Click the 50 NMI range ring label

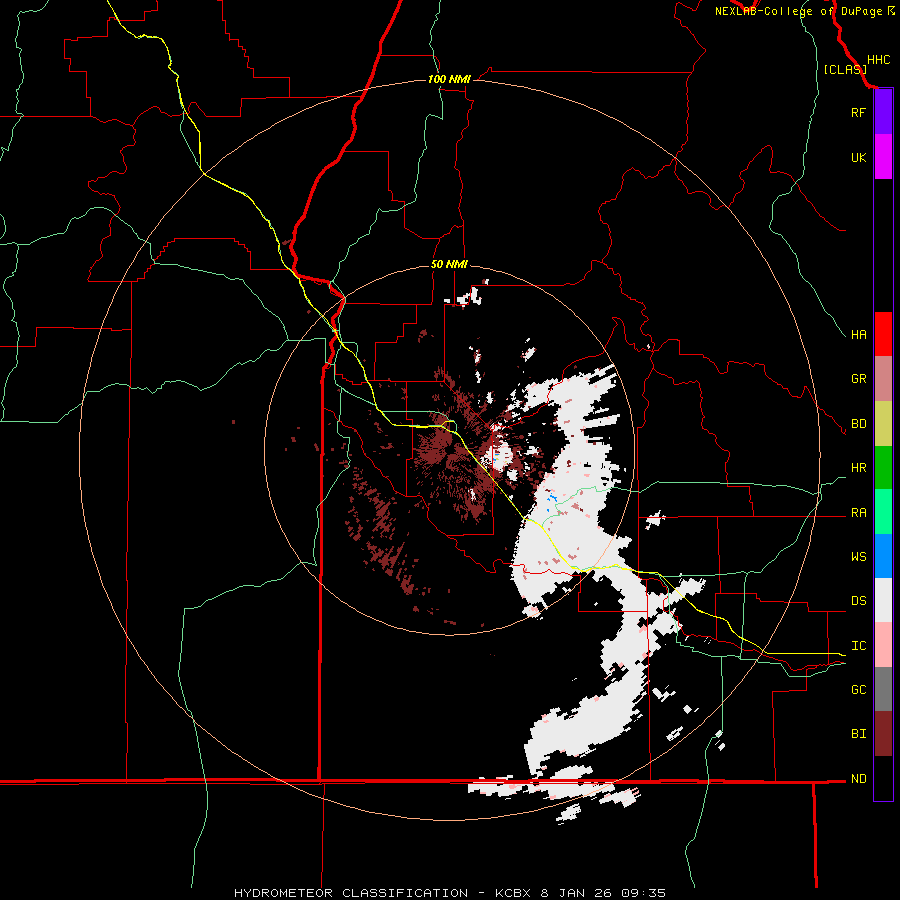pyautogui.click(x=449, y=264)
